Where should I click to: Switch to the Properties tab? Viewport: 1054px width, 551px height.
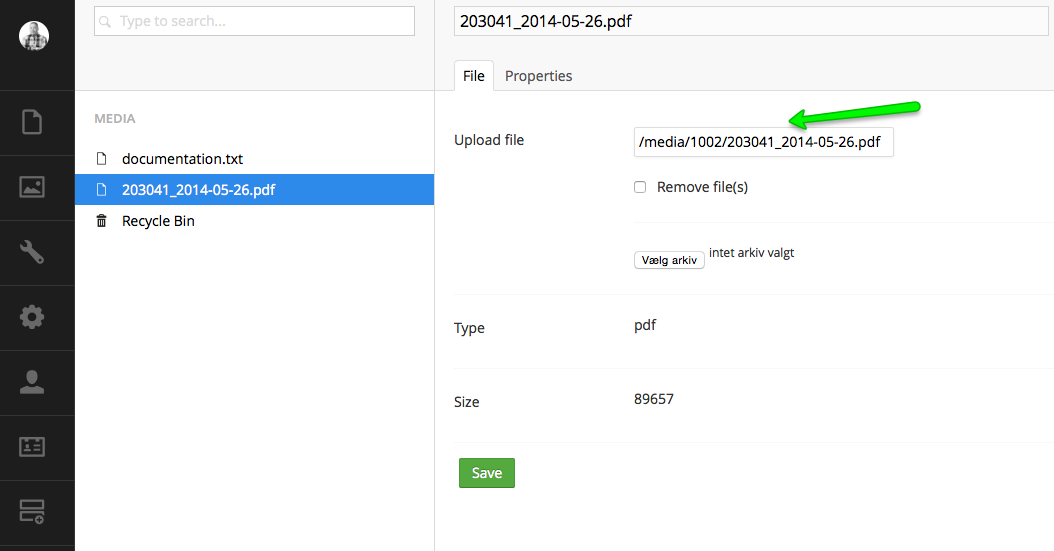click(x=538, y=76)
